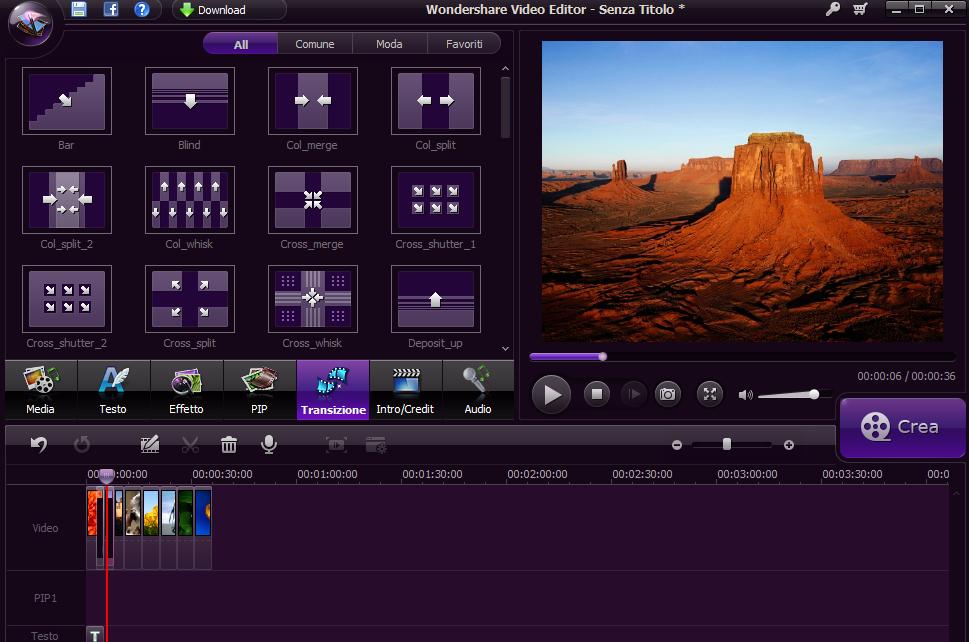Click the key registration icon
Screen dimensions: 969x642
[832, 10]
